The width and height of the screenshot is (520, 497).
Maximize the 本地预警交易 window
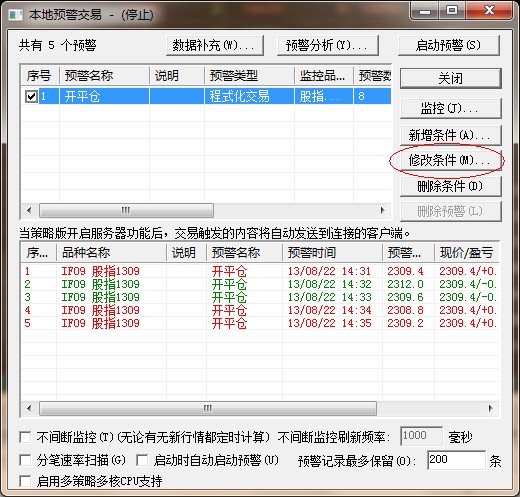[452, 11]
